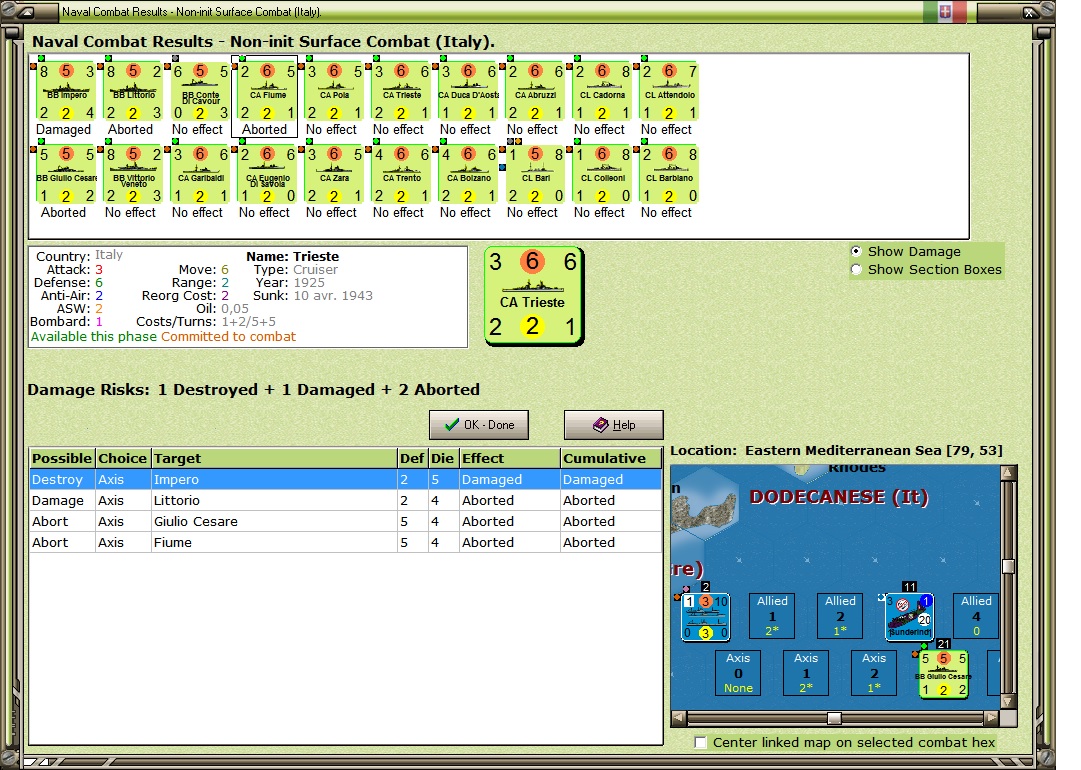Click the map vertical scrollbar thumb
The width and height of the screenshot is (1081, 770).
tap(1008, 566)
